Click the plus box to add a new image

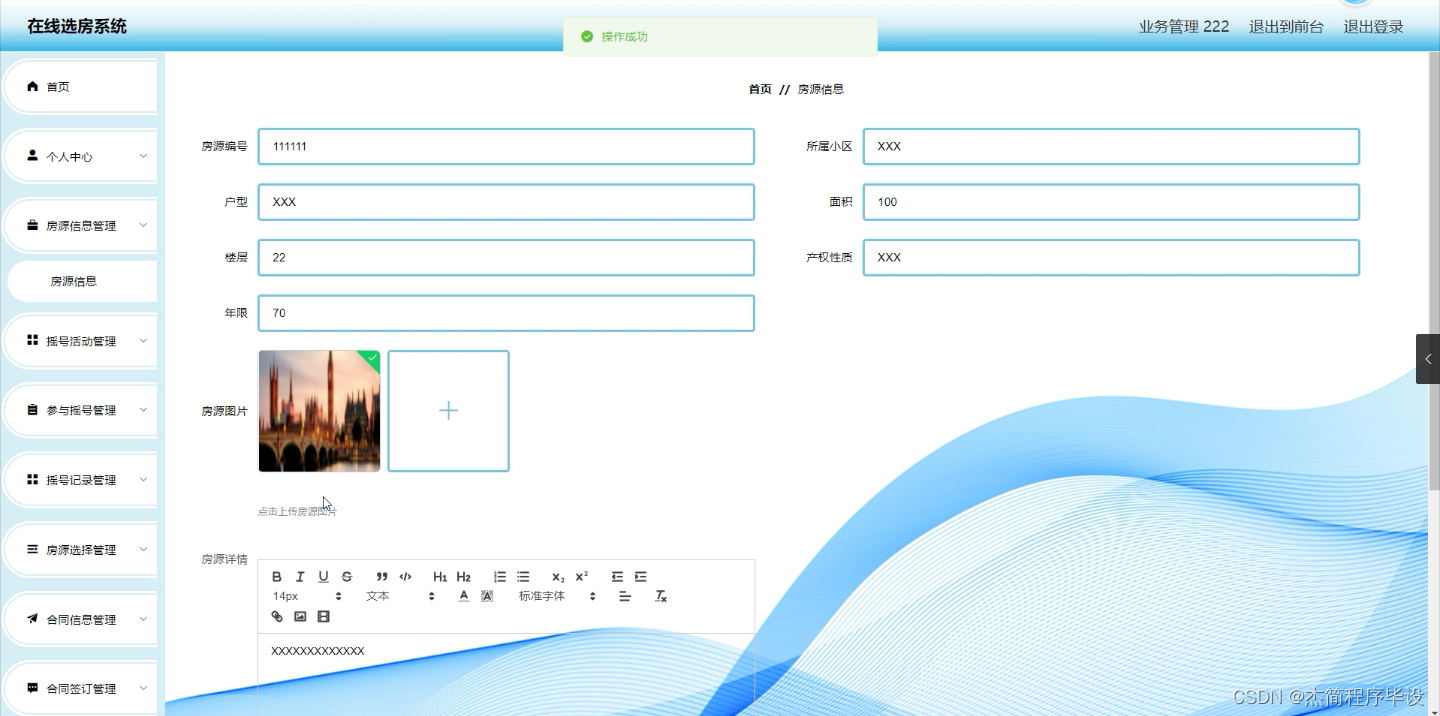pyautogui.click(x=448, y=410)
